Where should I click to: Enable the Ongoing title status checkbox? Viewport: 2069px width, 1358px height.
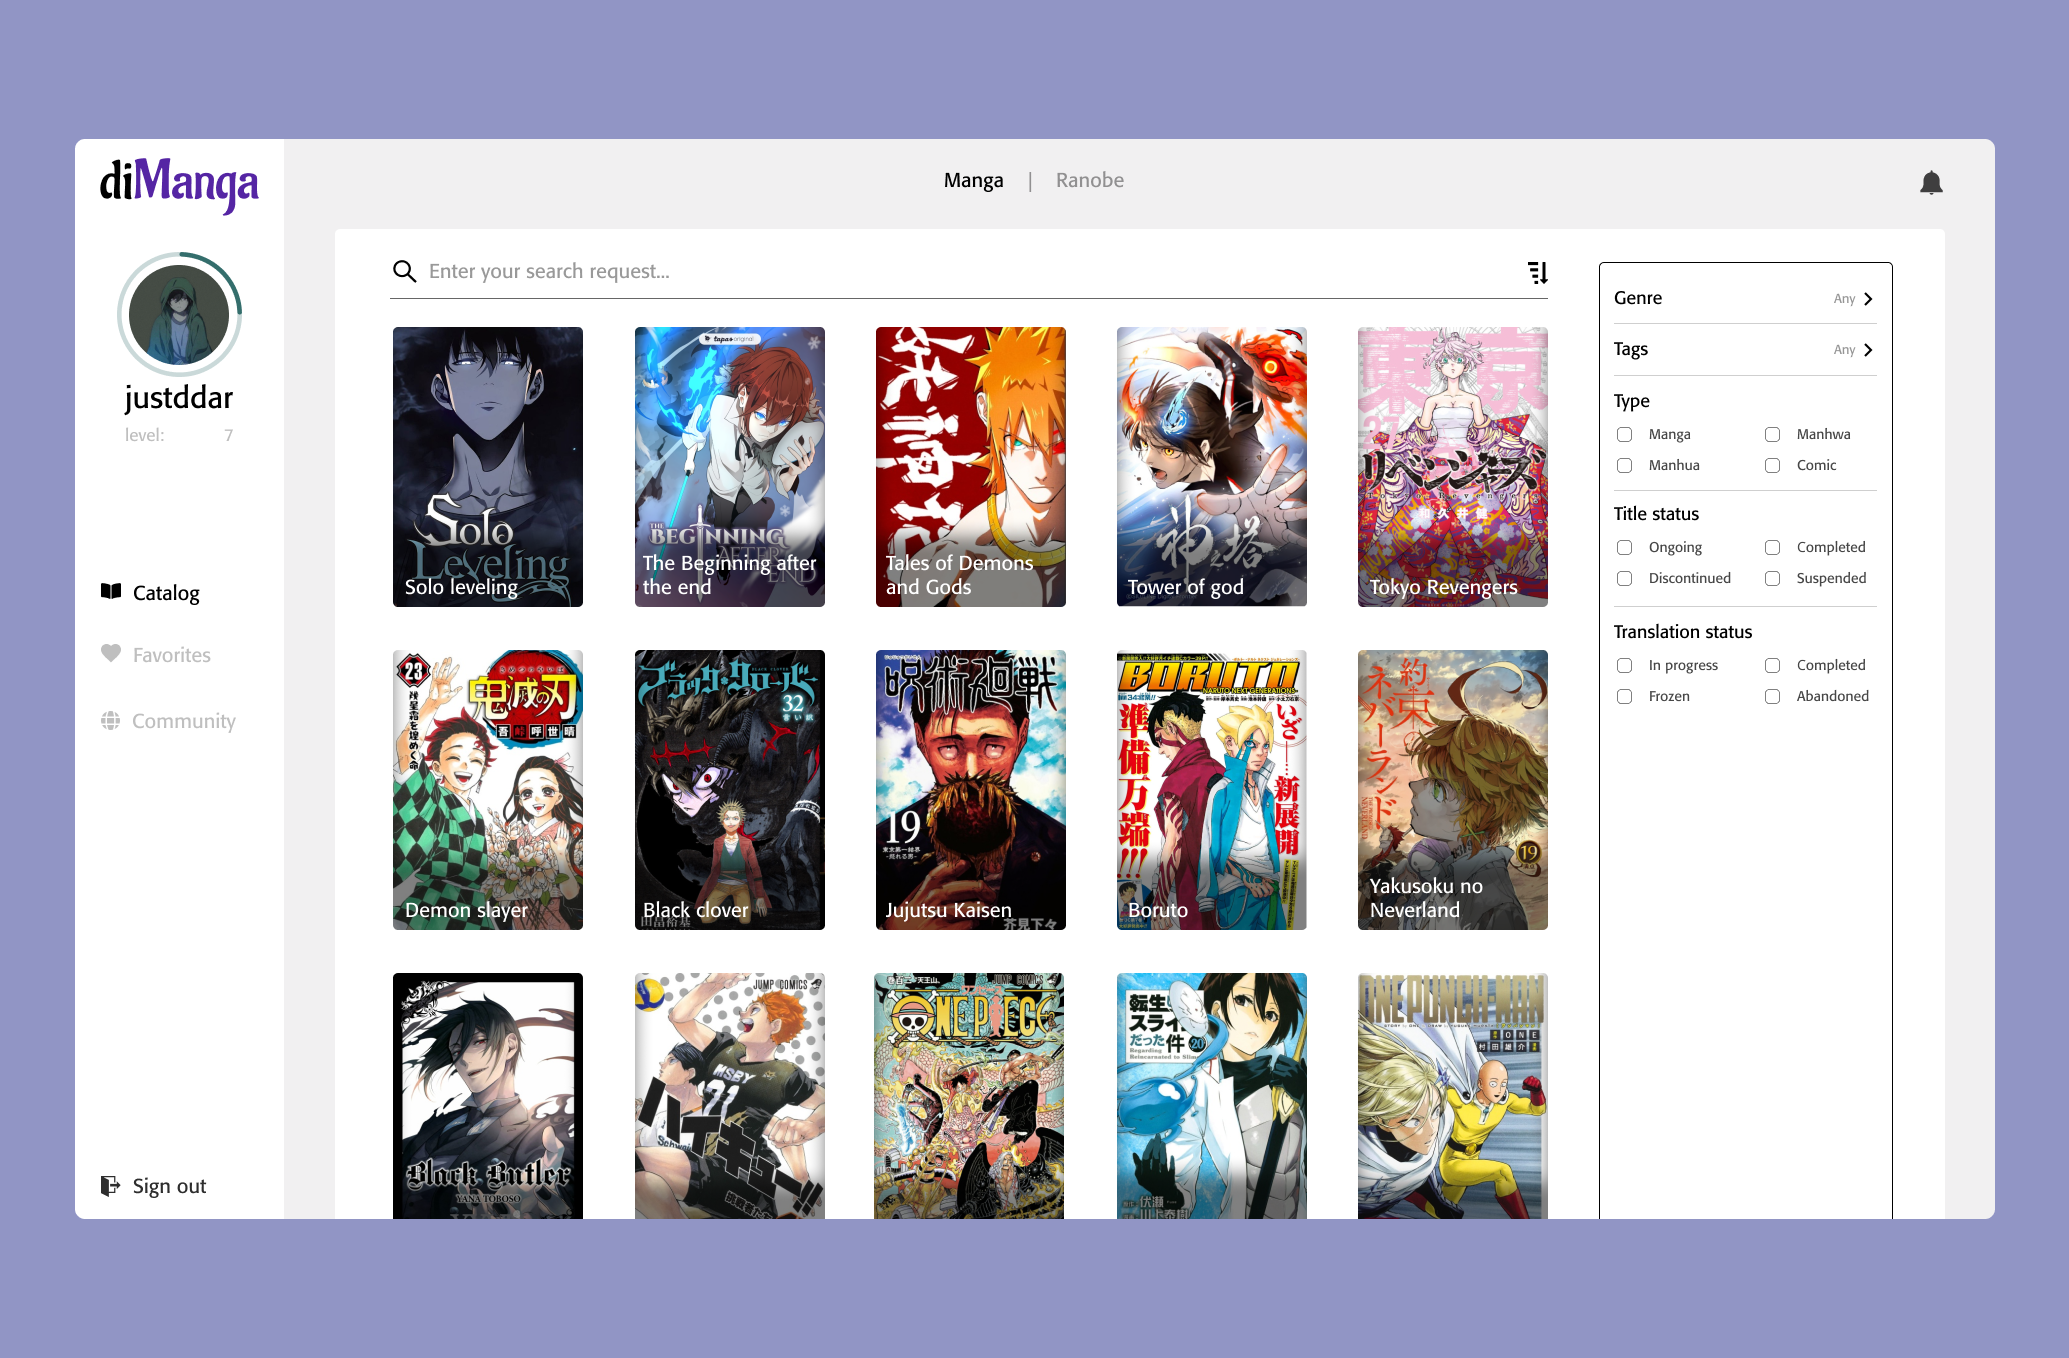click(1624, 547)
